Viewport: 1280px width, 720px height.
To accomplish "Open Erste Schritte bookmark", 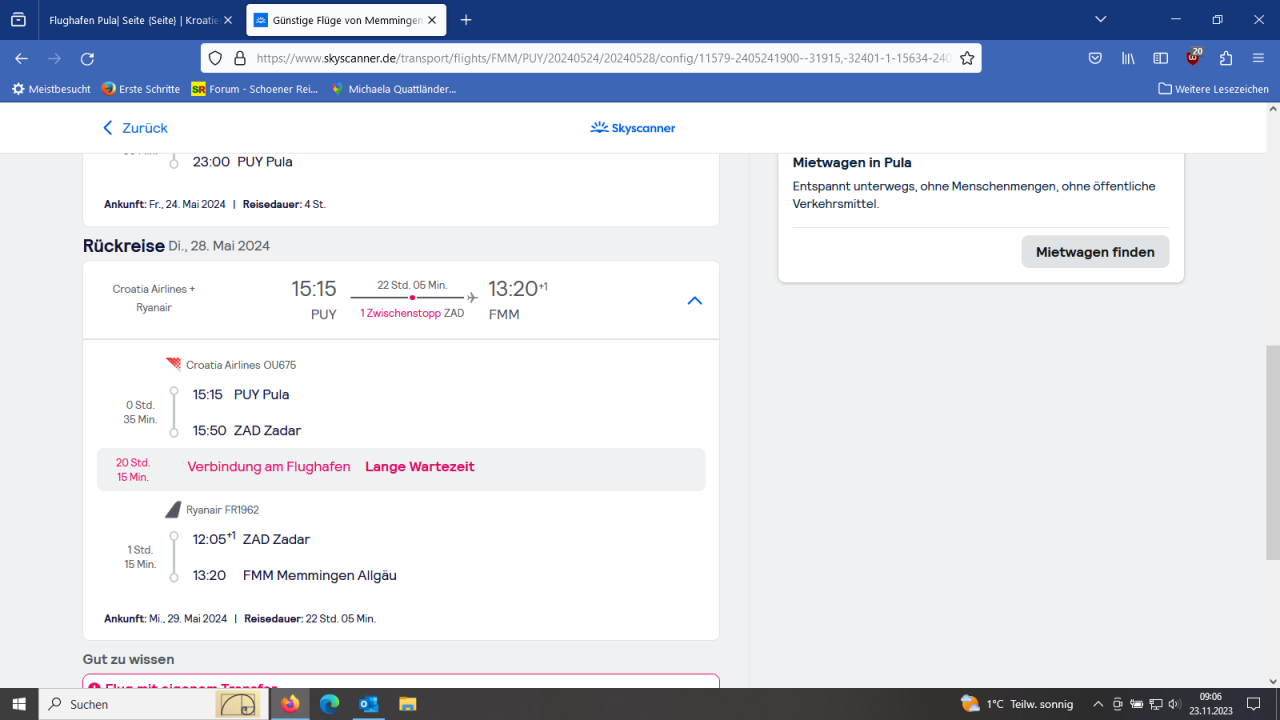I will (141, 89).
